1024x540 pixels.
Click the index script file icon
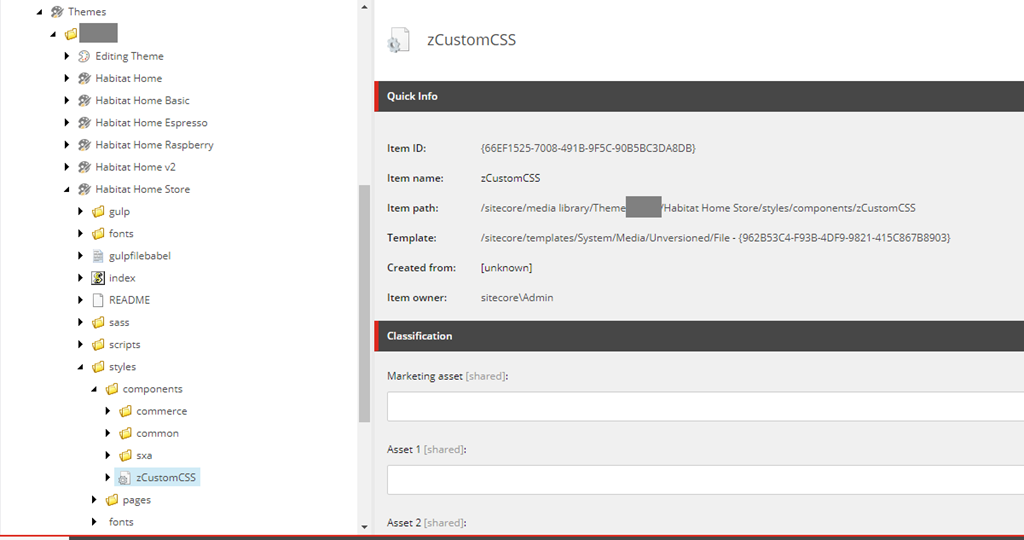coord(98,278)
